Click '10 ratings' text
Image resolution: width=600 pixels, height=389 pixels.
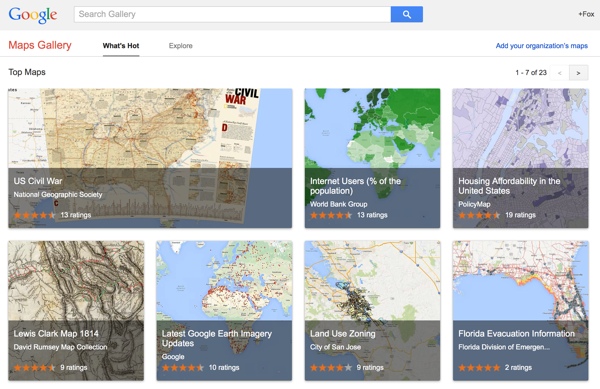[x=224, y=368]
